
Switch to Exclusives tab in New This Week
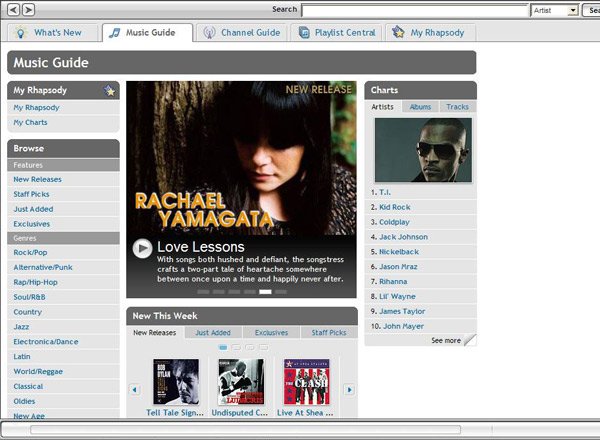pyautogui.click(x=271, y=332)
